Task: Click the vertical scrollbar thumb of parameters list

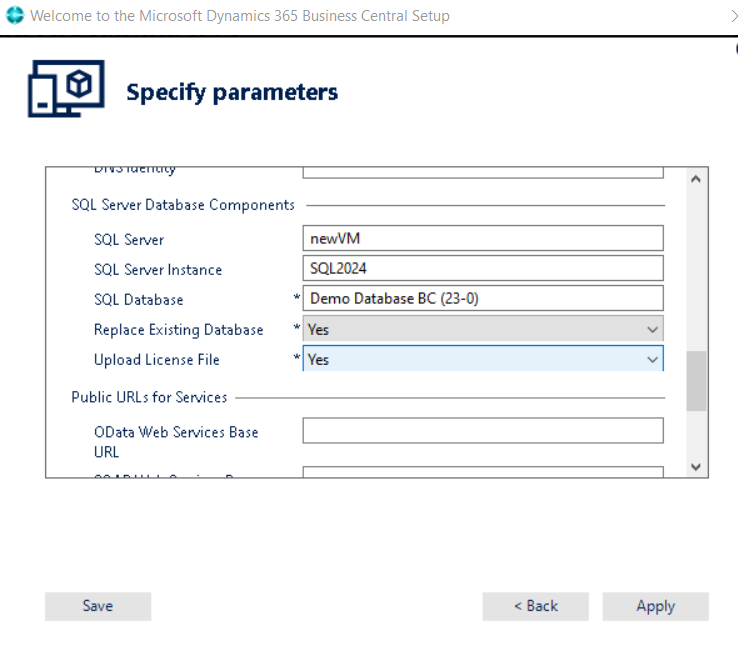Action: coord(696,381)
